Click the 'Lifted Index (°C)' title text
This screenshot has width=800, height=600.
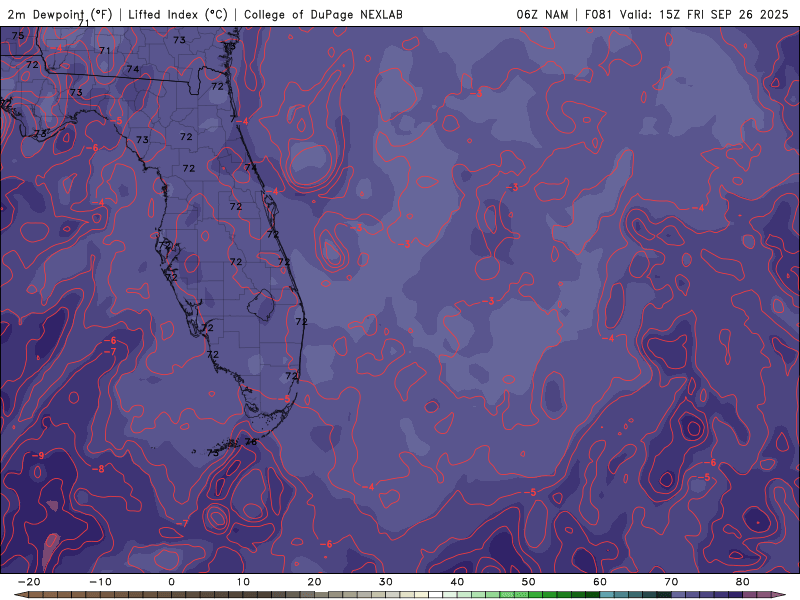(178, 14)
